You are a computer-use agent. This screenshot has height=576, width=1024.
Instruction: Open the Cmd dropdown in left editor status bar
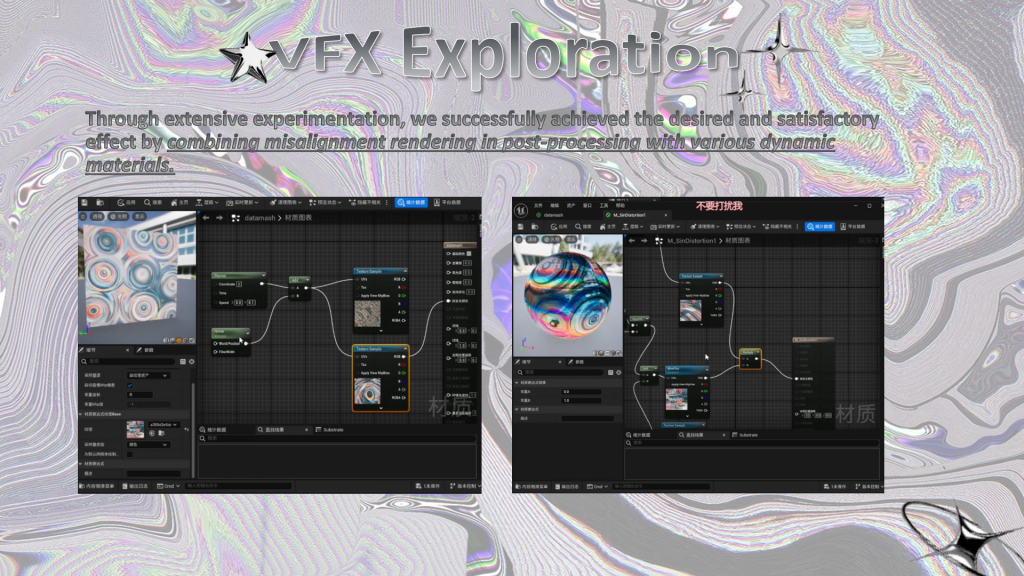coord(168,486)
